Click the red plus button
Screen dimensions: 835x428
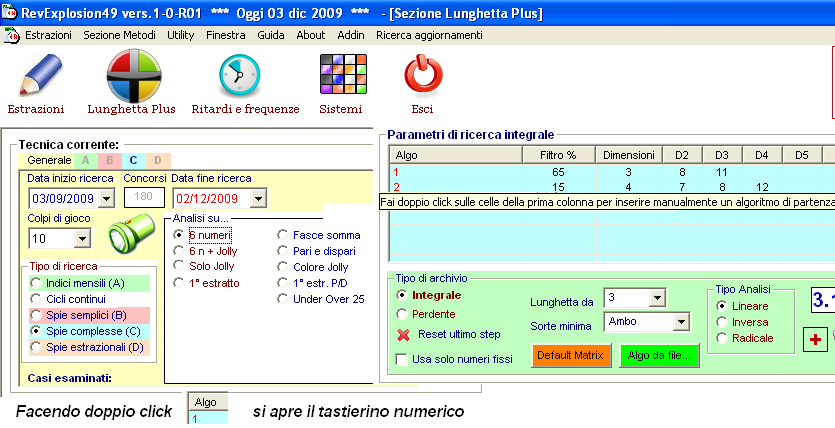815,340
